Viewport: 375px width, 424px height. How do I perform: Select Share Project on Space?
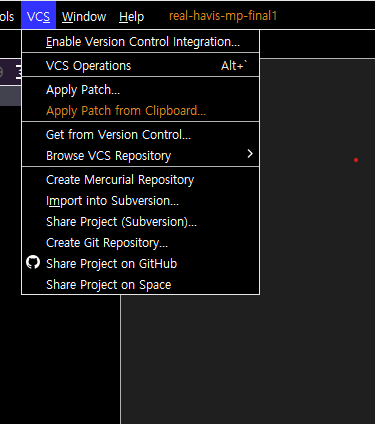point(140,284)
